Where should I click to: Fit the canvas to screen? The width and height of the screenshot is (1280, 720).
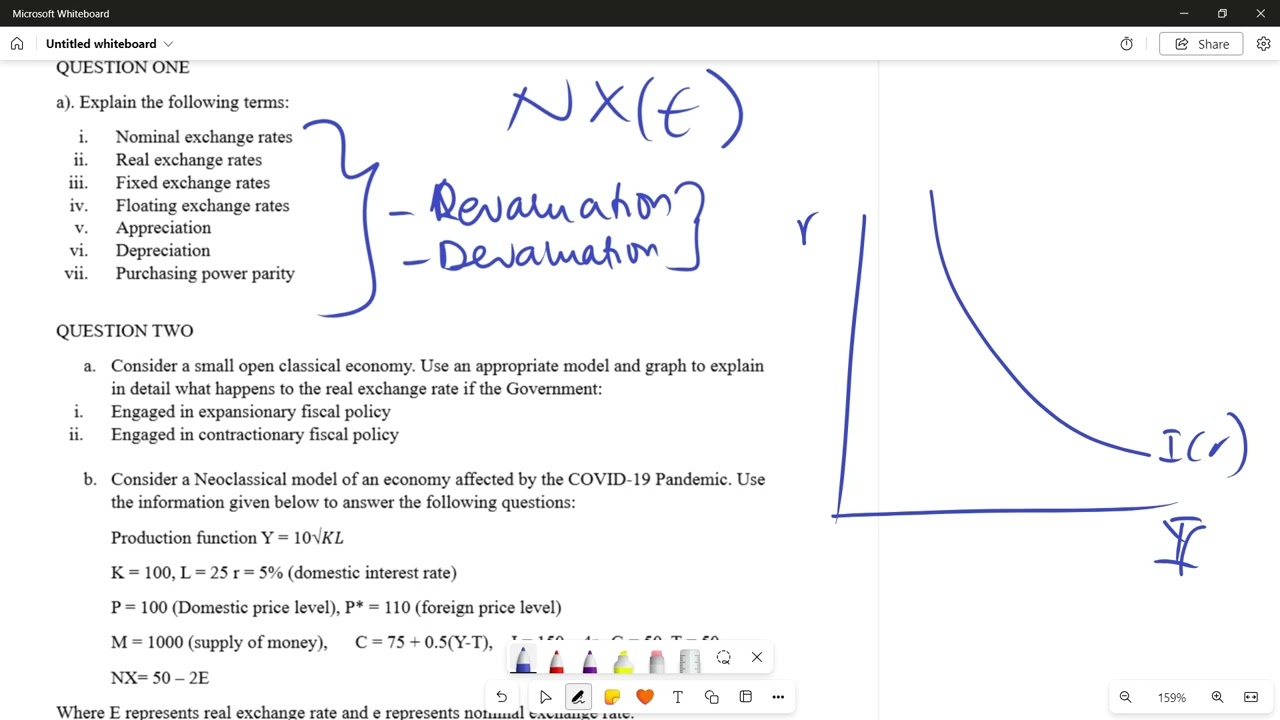(1251, 697)
